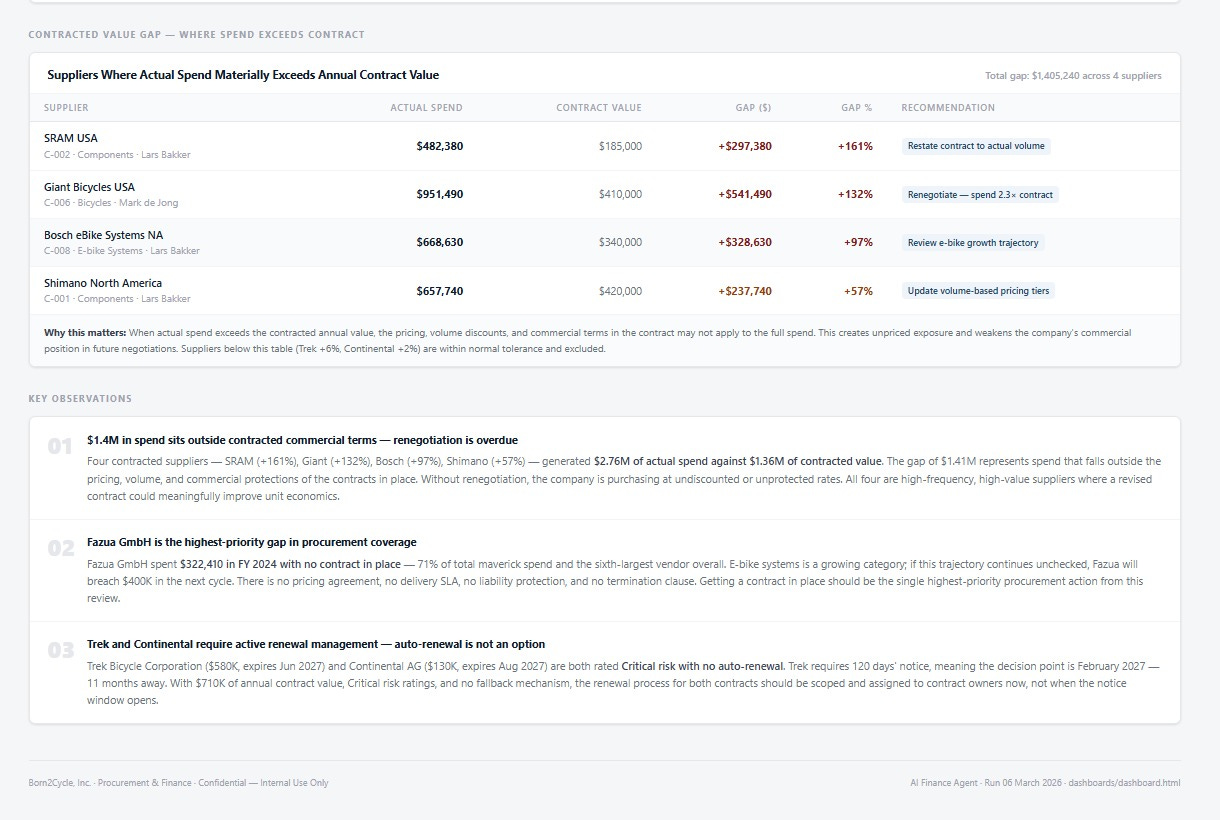
Task: Click the CONTRACTED VALUE GAP section heading
Action: (197, 35)
